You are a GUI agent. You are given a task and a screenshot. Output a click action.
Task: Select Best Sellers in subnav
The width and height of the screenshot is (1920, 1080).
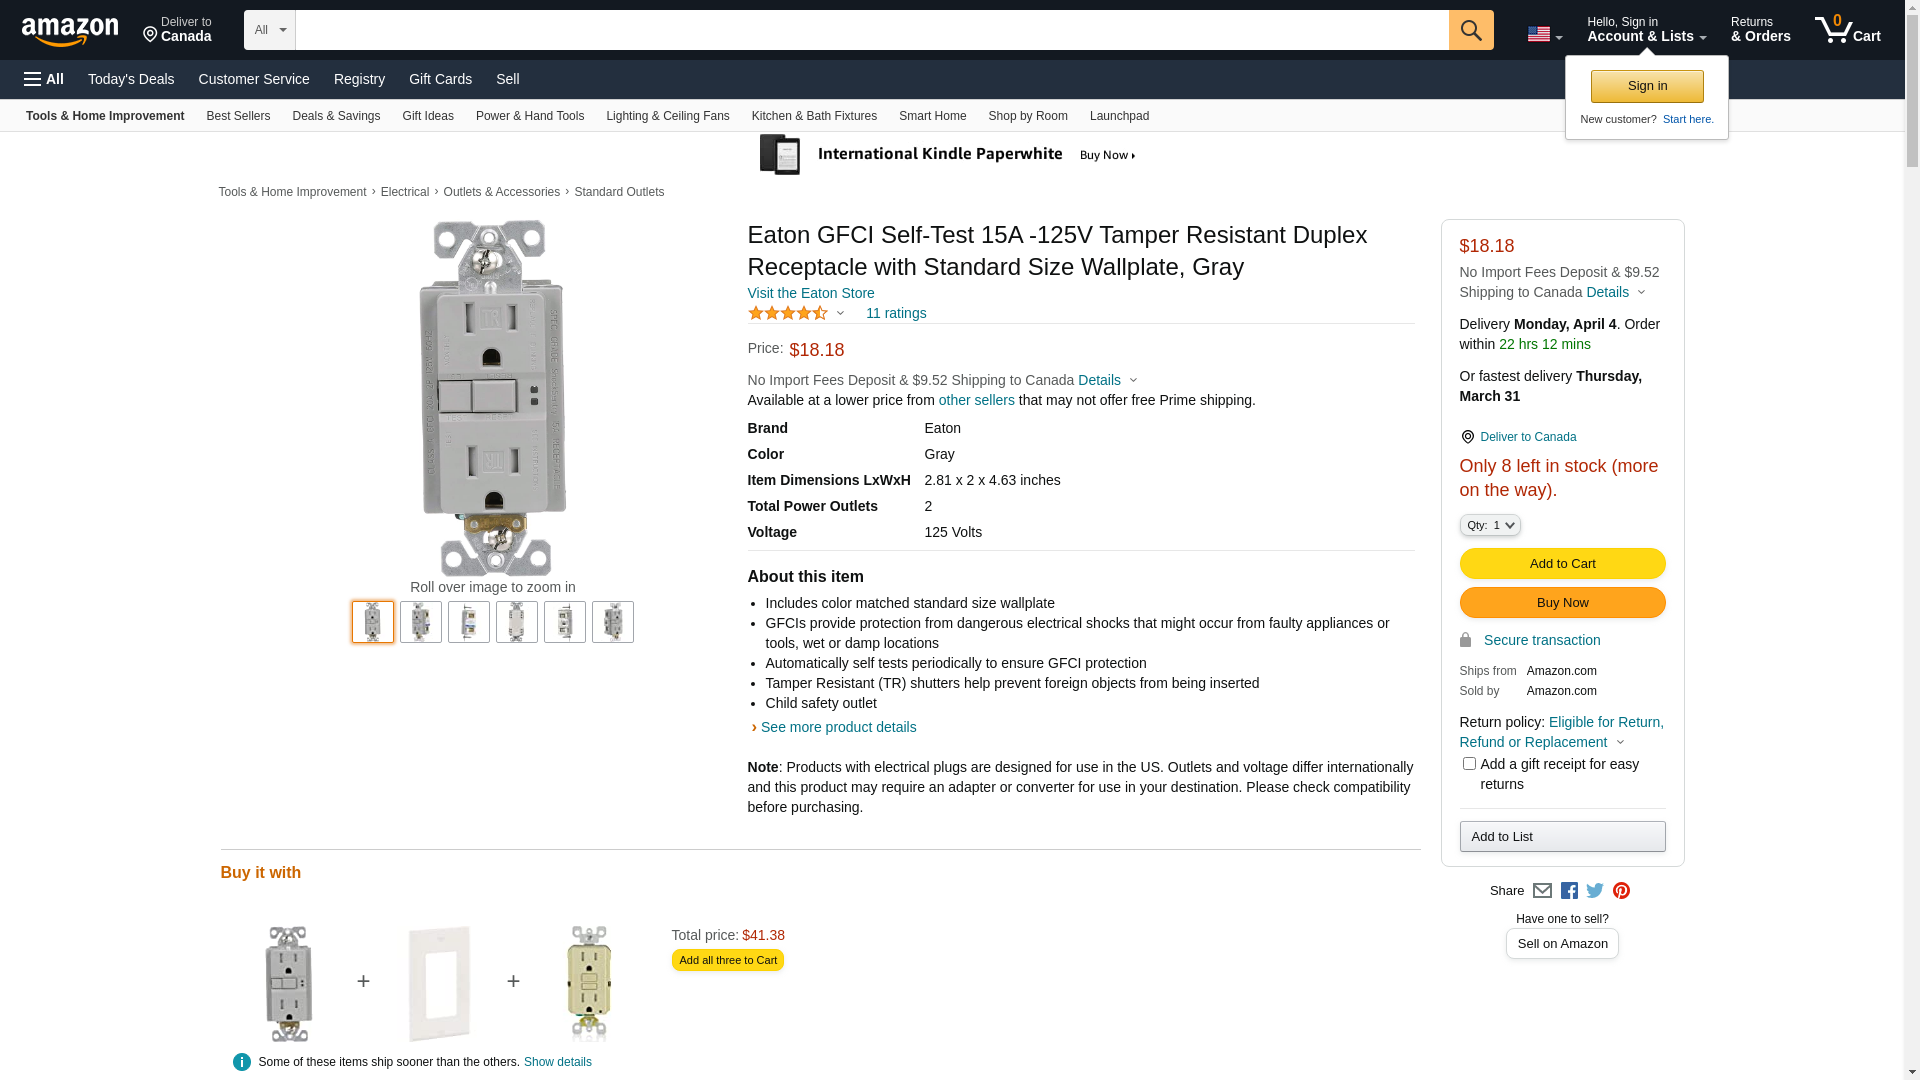(238, 116)
